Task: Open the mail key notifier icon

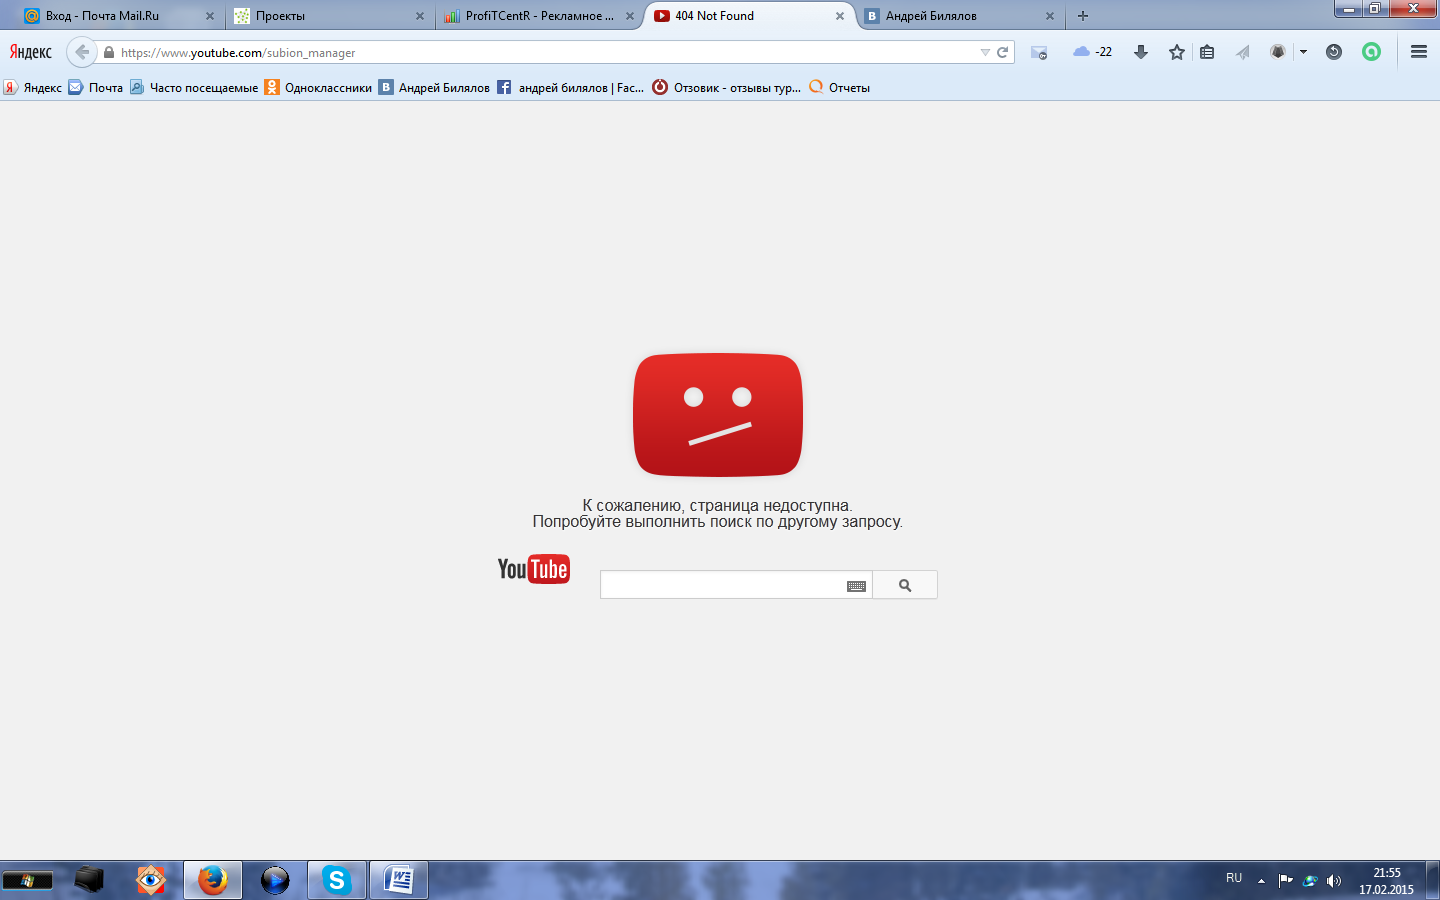Action: click(1039, 52)
